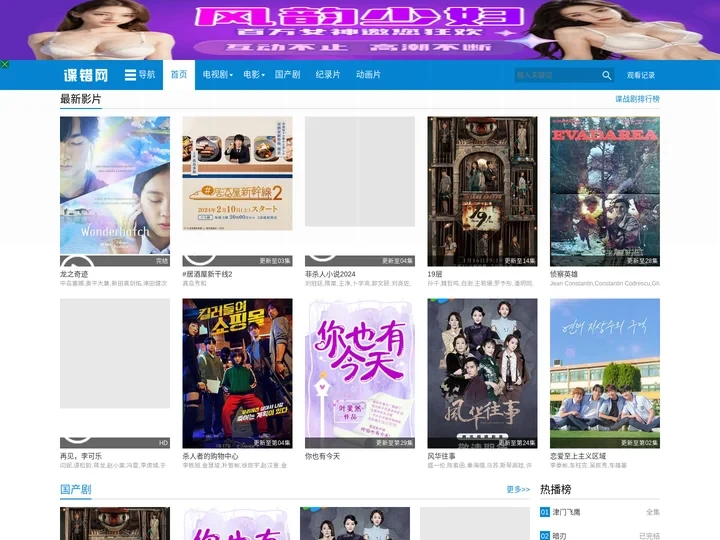
Task: Click the 01 rank badge in 热播榜
Action: tap(545, 512)
